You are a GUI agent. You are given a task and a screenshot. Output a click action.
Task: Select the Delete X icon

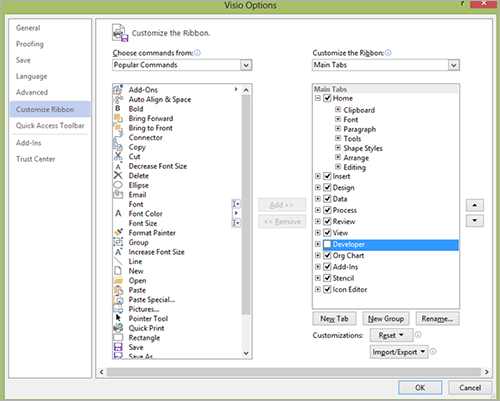[118, 175]
